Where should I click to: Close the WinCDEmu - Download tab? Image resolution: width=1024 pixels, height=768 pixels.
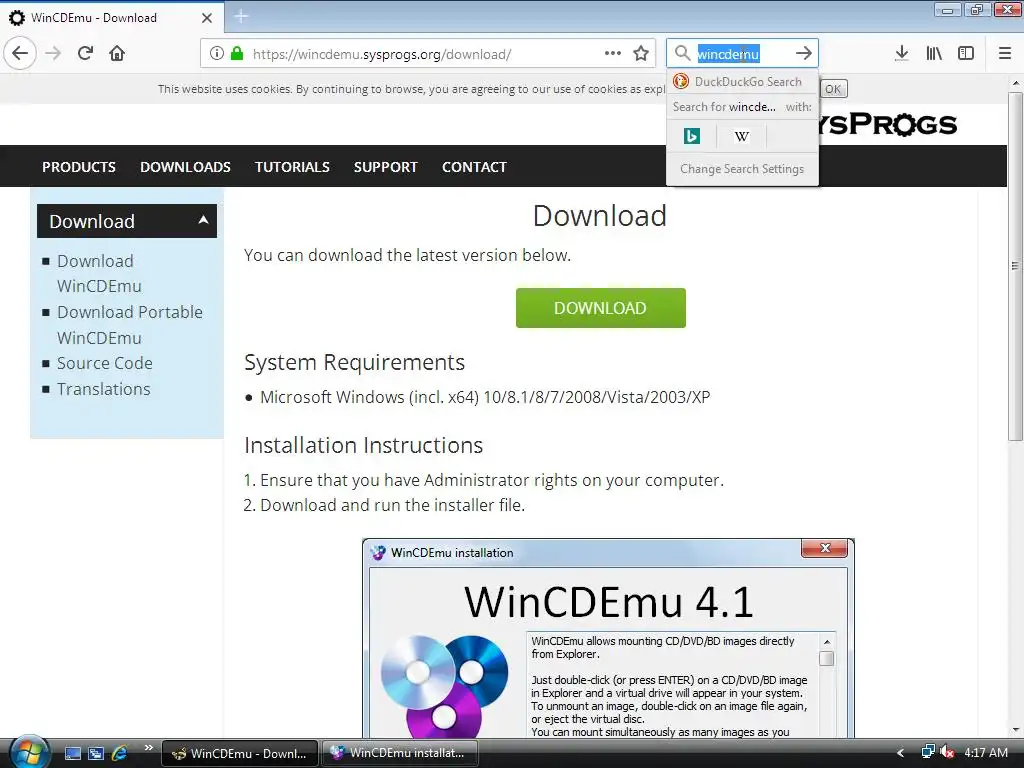click(207, 18)
